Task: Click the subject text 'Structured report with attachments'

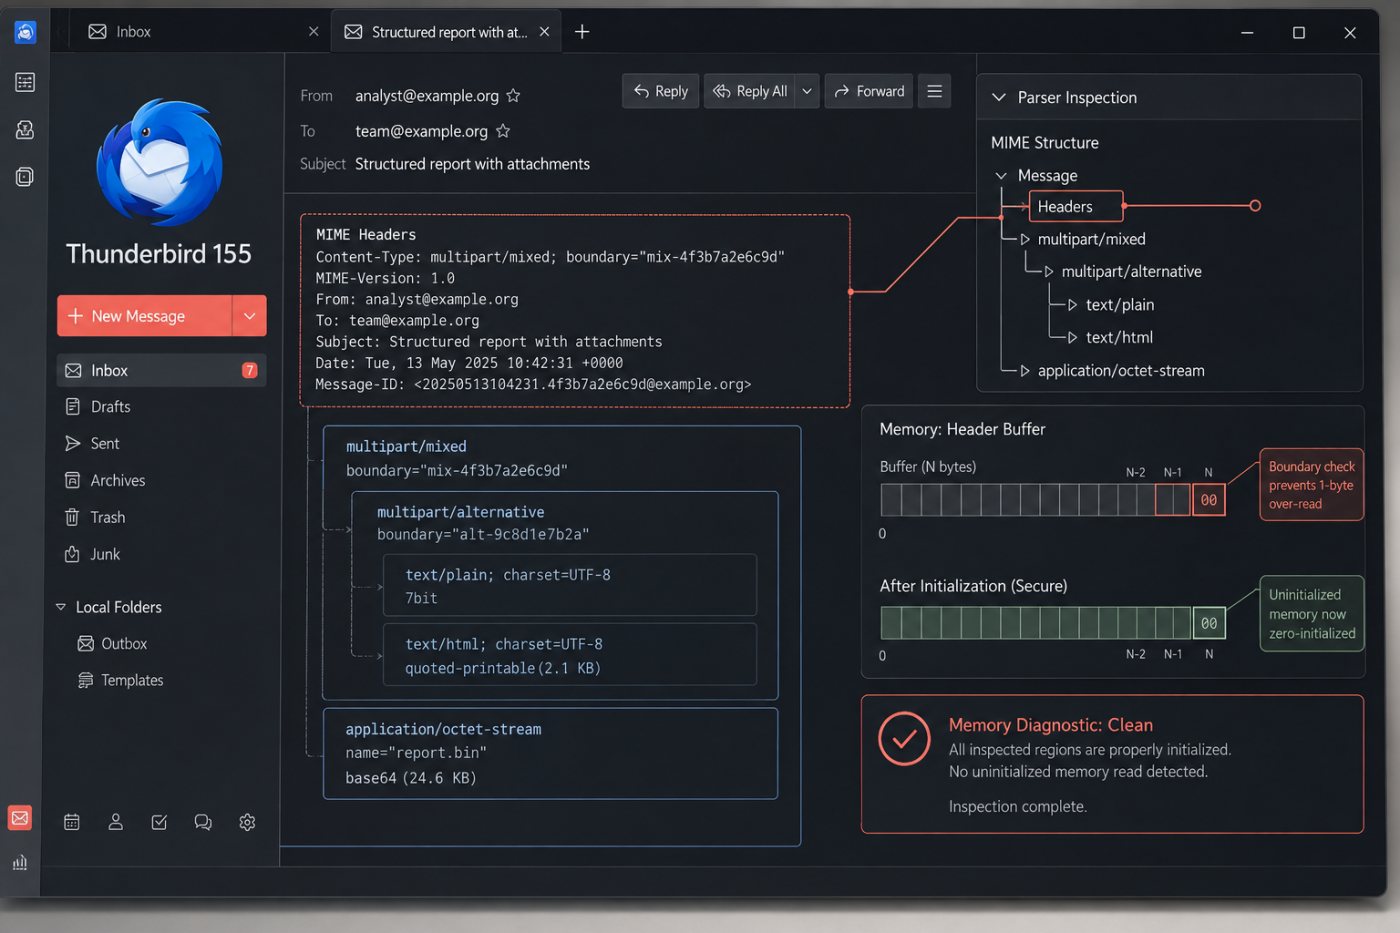Action: coord(472,164)
